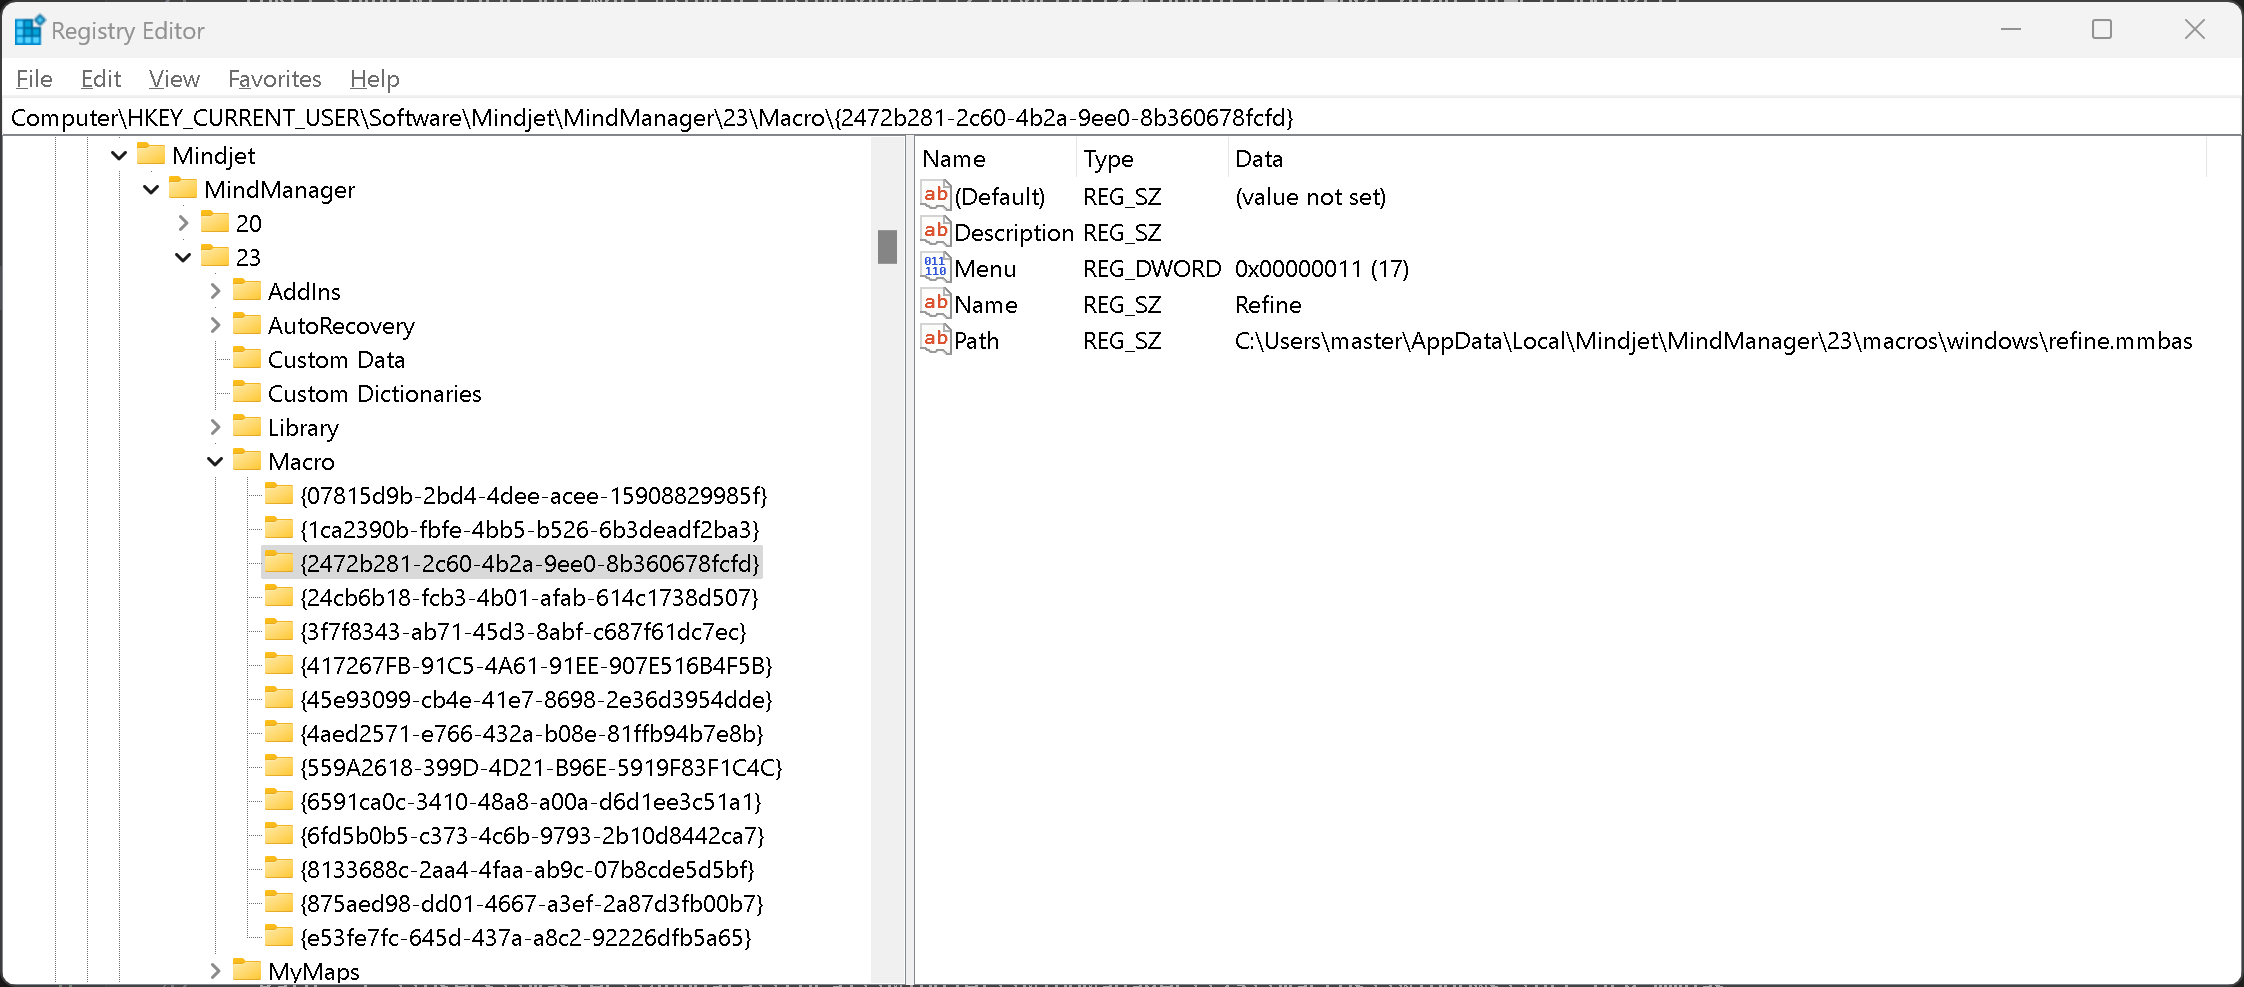Click the tree pane vertical scrollbar thumb
2244x987 pixels.
tap(887, 246)
